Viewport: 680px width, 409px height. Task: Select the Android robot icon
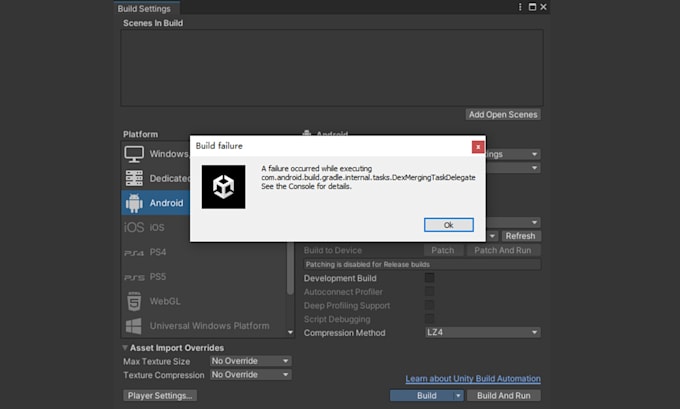click(134, 203)
